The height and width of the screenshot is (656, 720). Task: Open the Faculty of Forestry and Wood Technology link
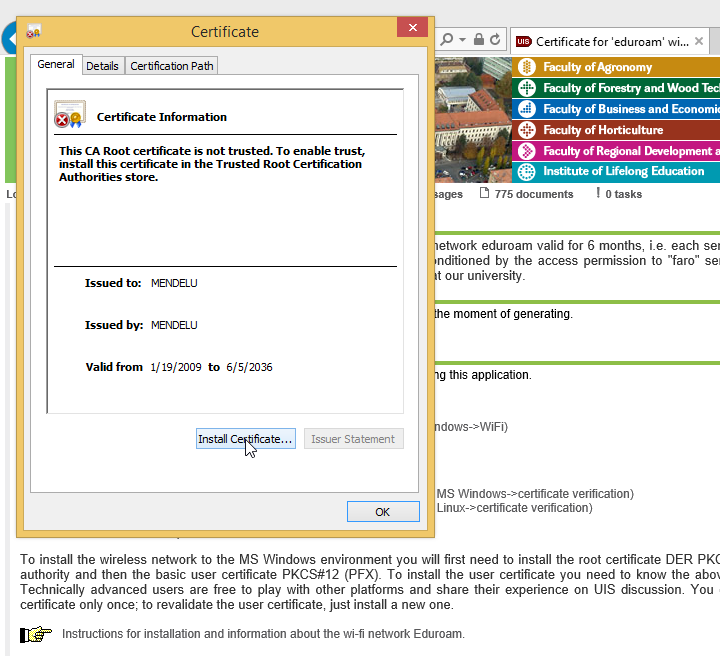pos(631,88)
